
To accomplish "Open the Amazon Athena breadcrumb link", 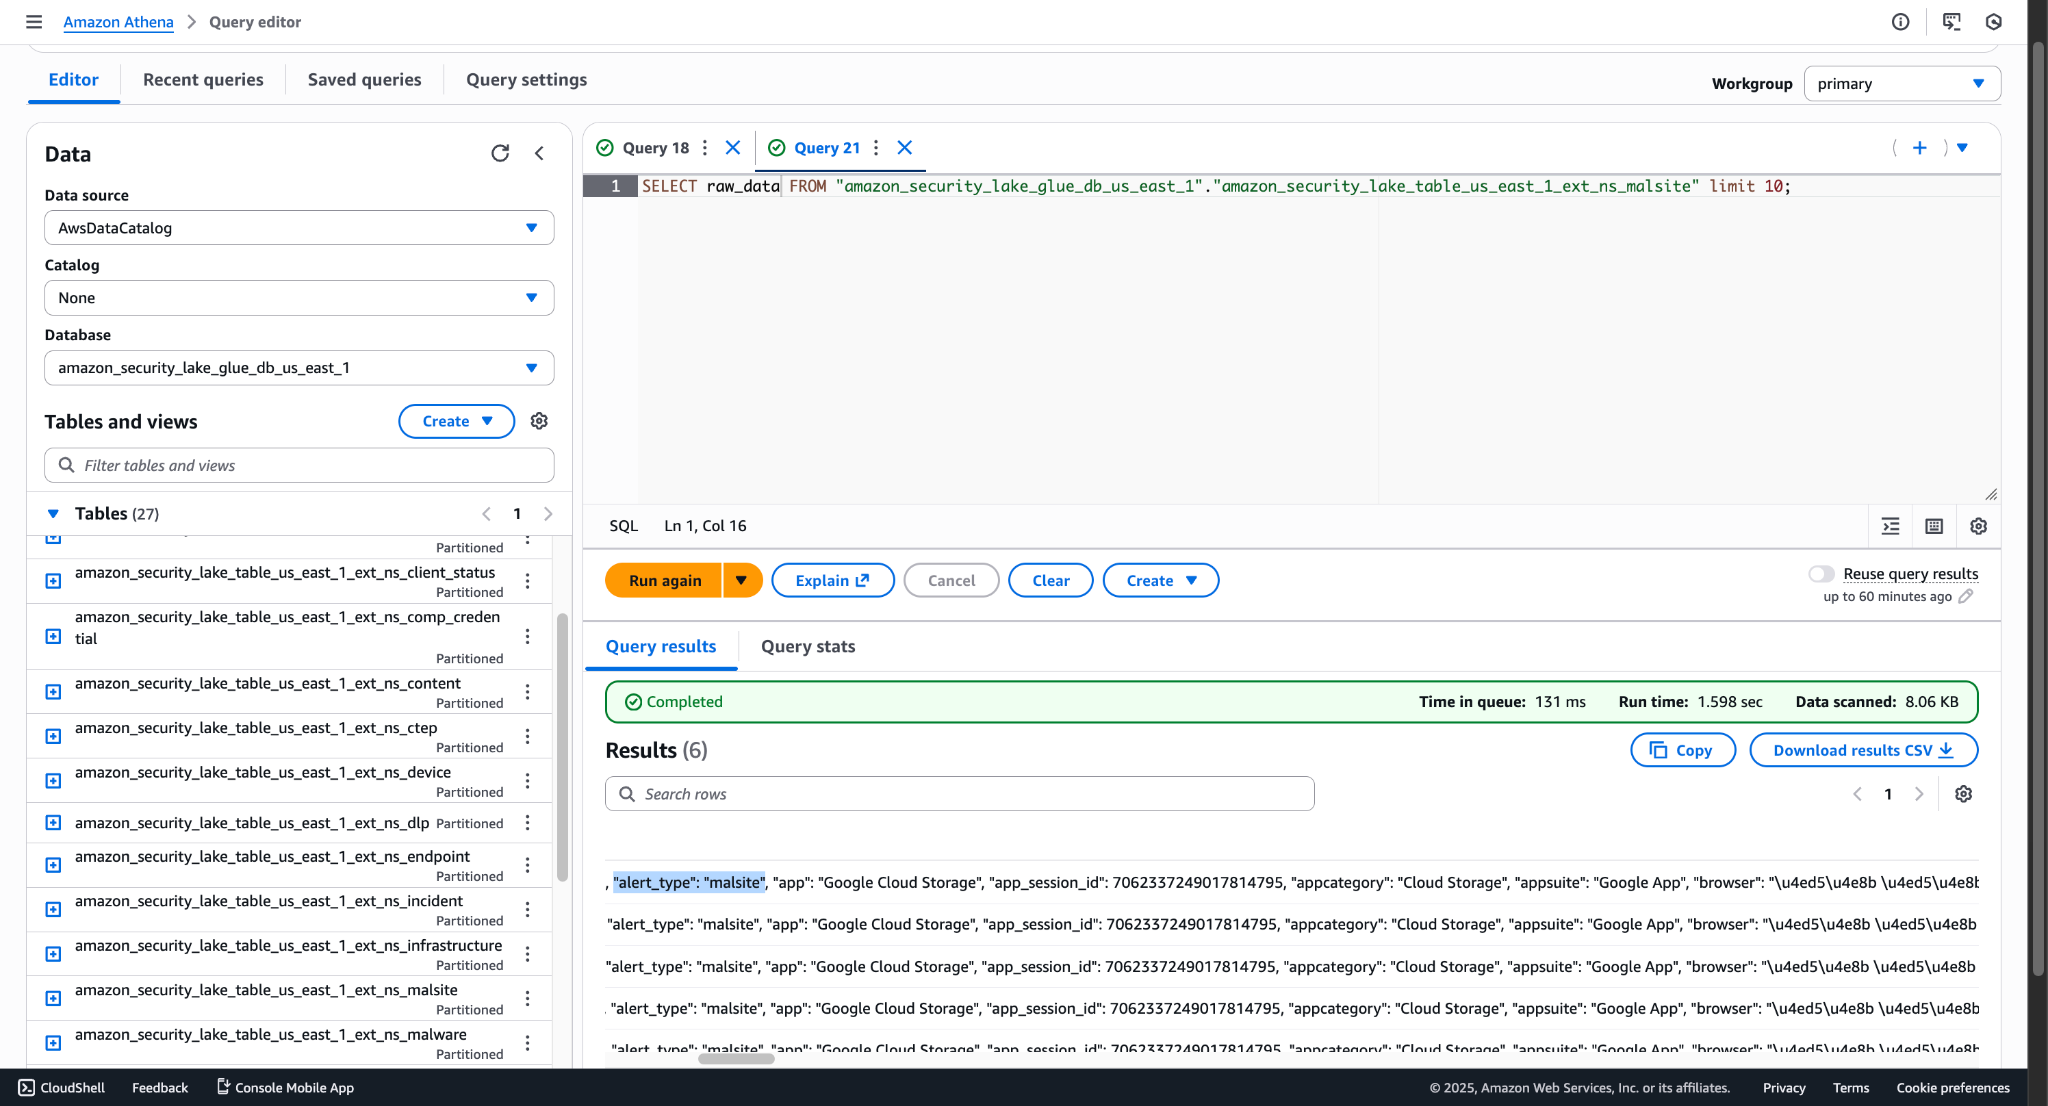I will (118, 22).
